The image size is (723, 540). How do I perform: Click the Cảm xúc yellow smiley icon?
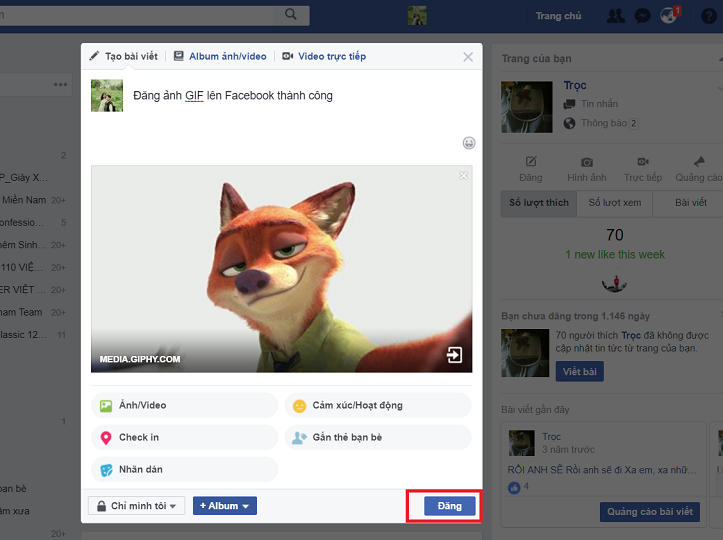[x=299, y=406]
